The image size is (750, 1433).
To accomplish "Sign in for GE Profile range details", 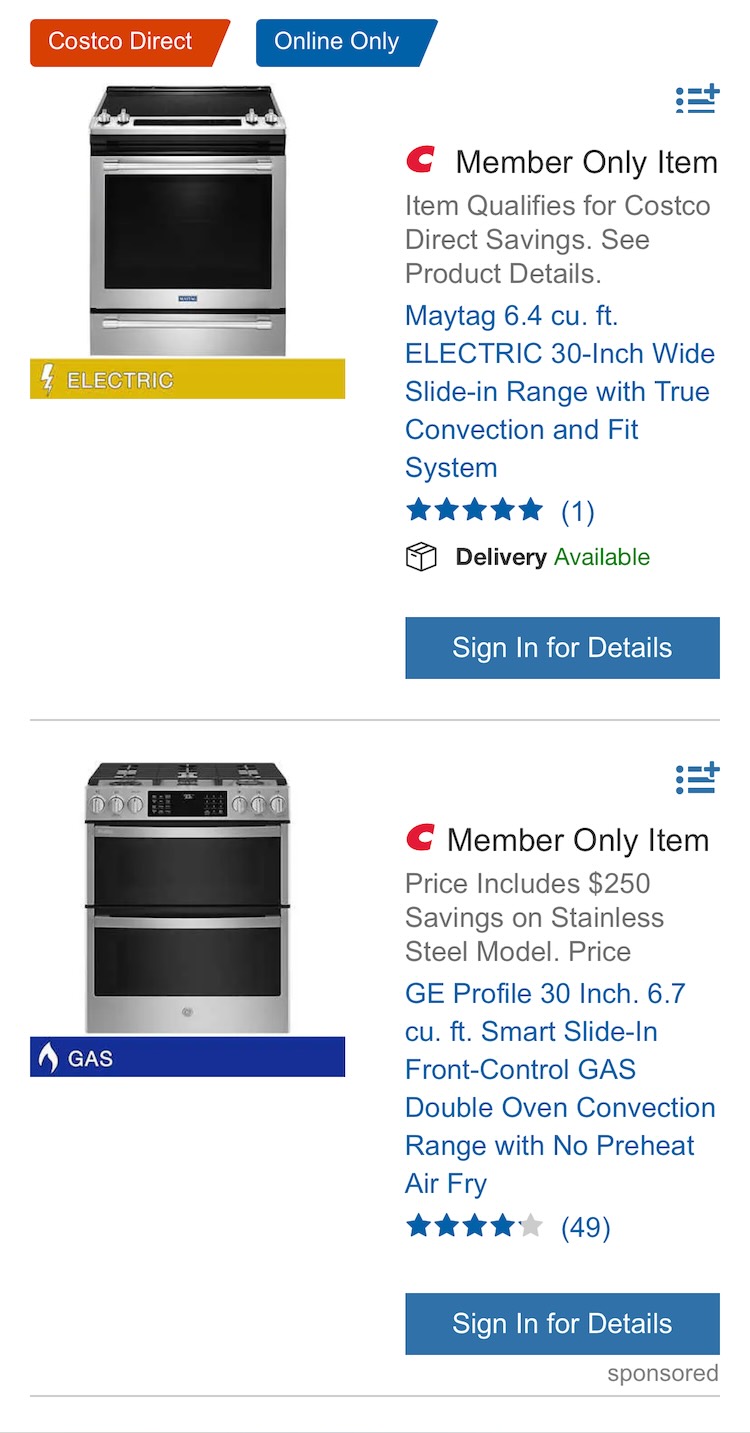I will pos(562,1324).
